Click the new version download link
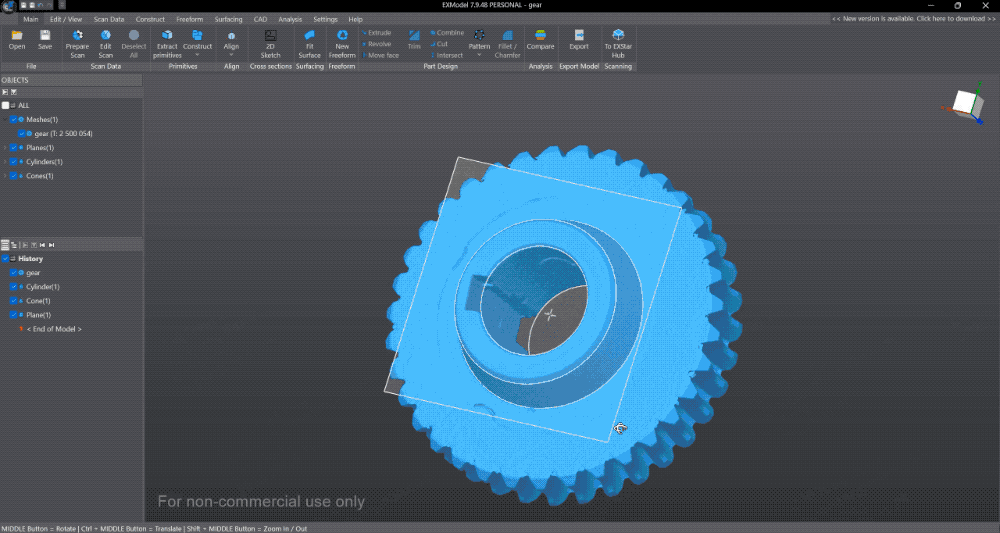 pos(913,19)
